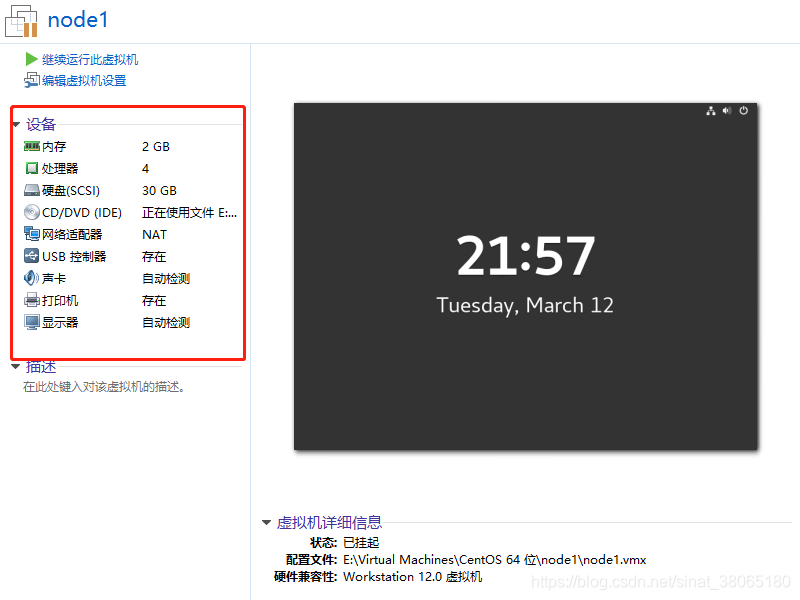This screenshot has height=600, width=800.
Task: Collapse the 设备 devices section
Action: (14, 124)
